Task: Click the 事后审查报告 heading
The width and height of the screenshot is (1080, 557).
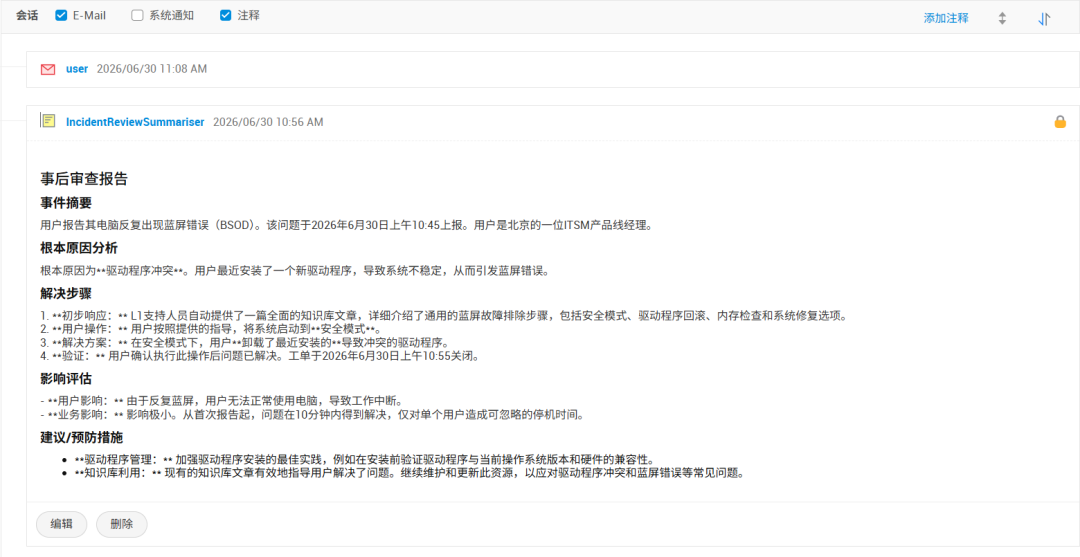Action: click(84, 179)
